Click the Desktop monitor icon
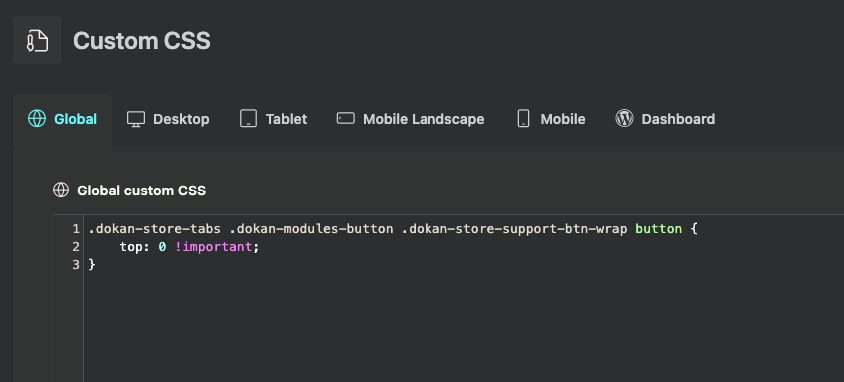This screenshot has width=844, height=382. pos(136,119)
